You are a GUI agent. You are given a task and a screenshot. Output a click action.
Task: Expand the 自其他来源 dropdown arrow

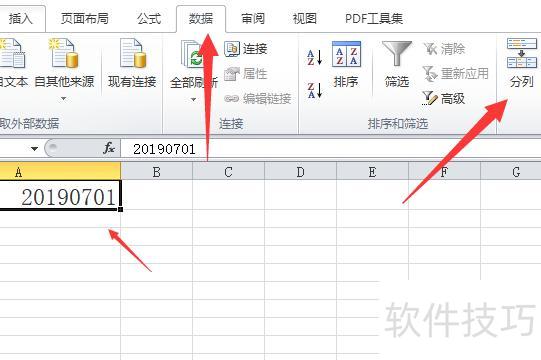[63, 99]
